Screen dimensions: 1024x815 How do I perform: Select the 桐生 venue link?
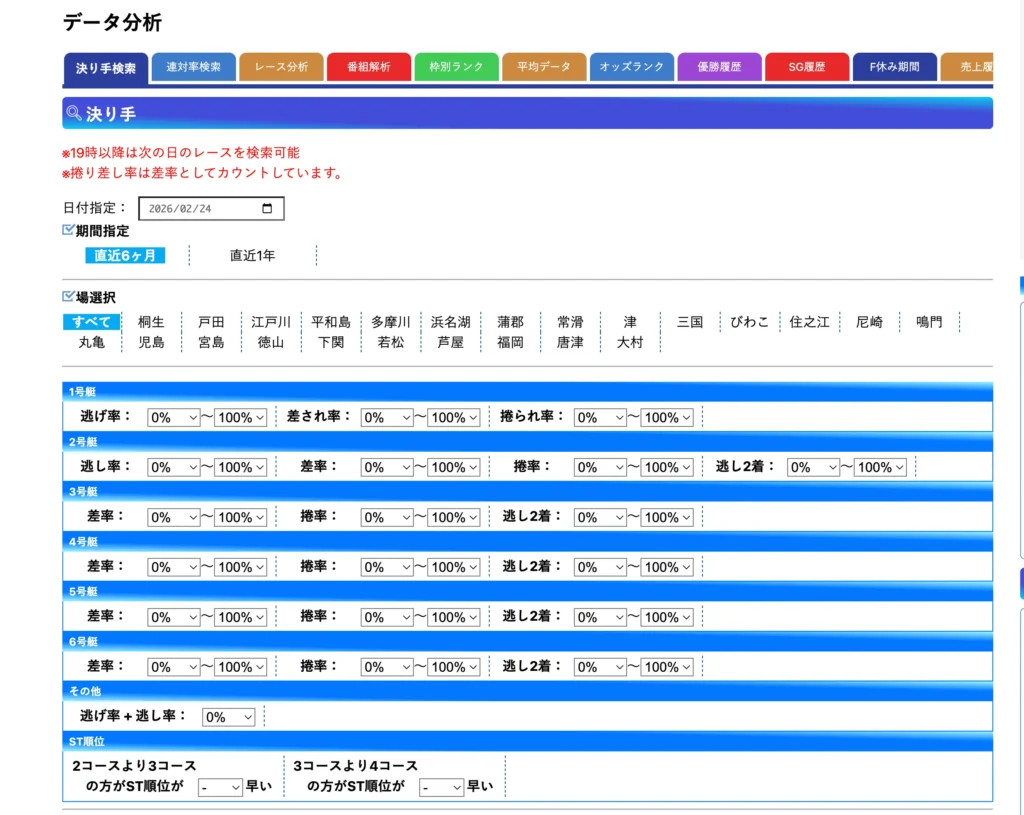tap(151, 321)
